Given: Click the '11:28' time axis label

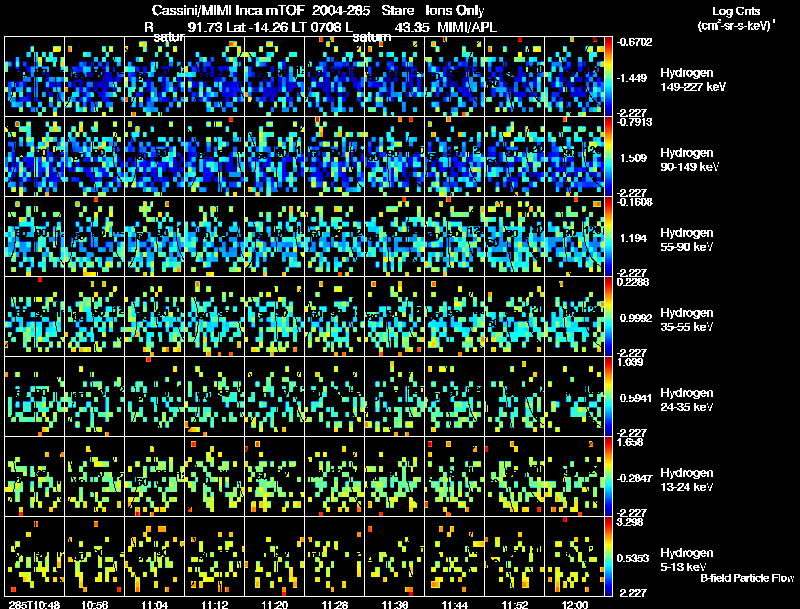Looking at the screenshot, I should click(335, 604).
